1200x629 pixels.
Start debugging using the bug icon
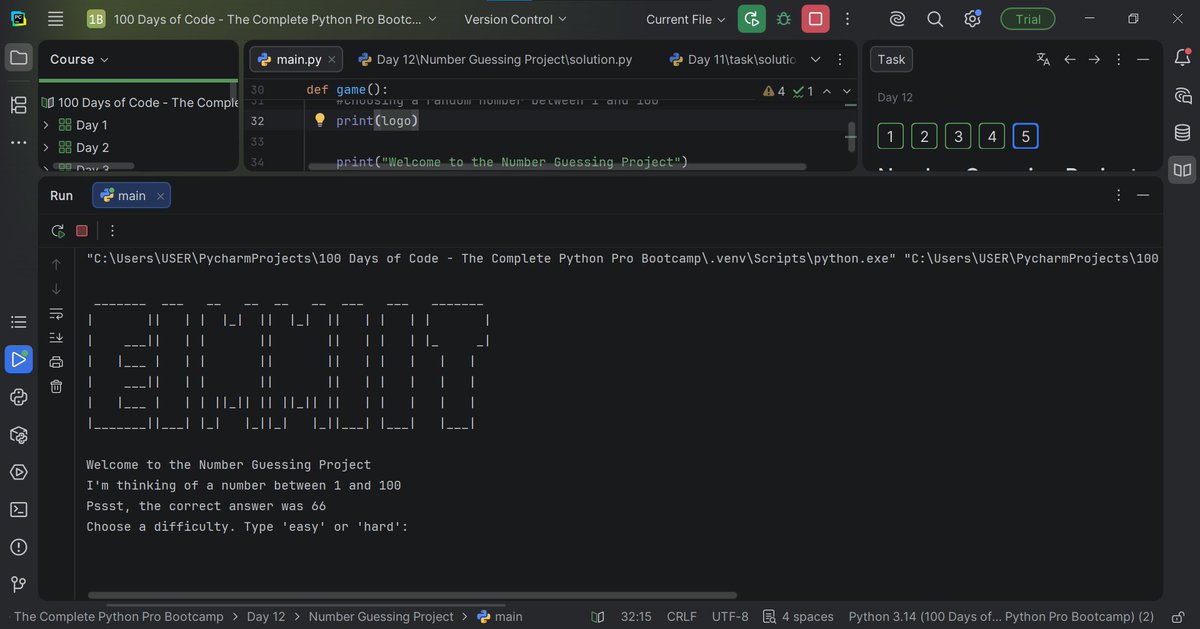(x=783, y=18)
